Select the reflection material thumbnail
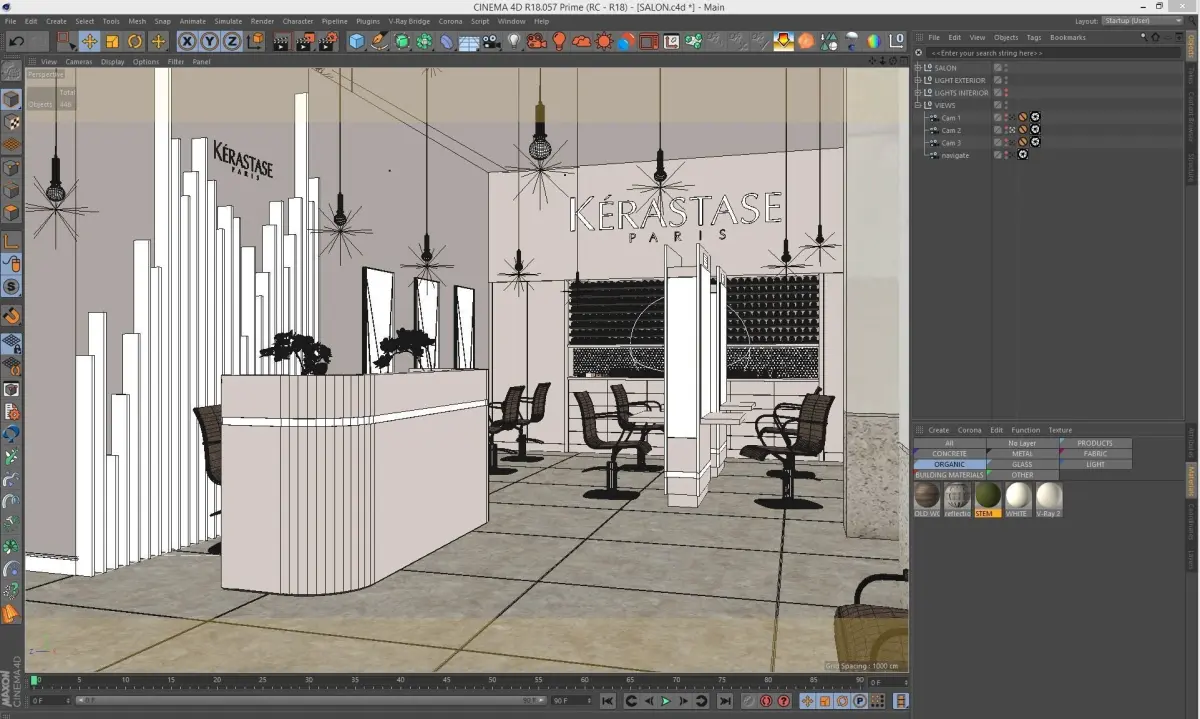This screenshot has width=1200, height=719. 957,500
